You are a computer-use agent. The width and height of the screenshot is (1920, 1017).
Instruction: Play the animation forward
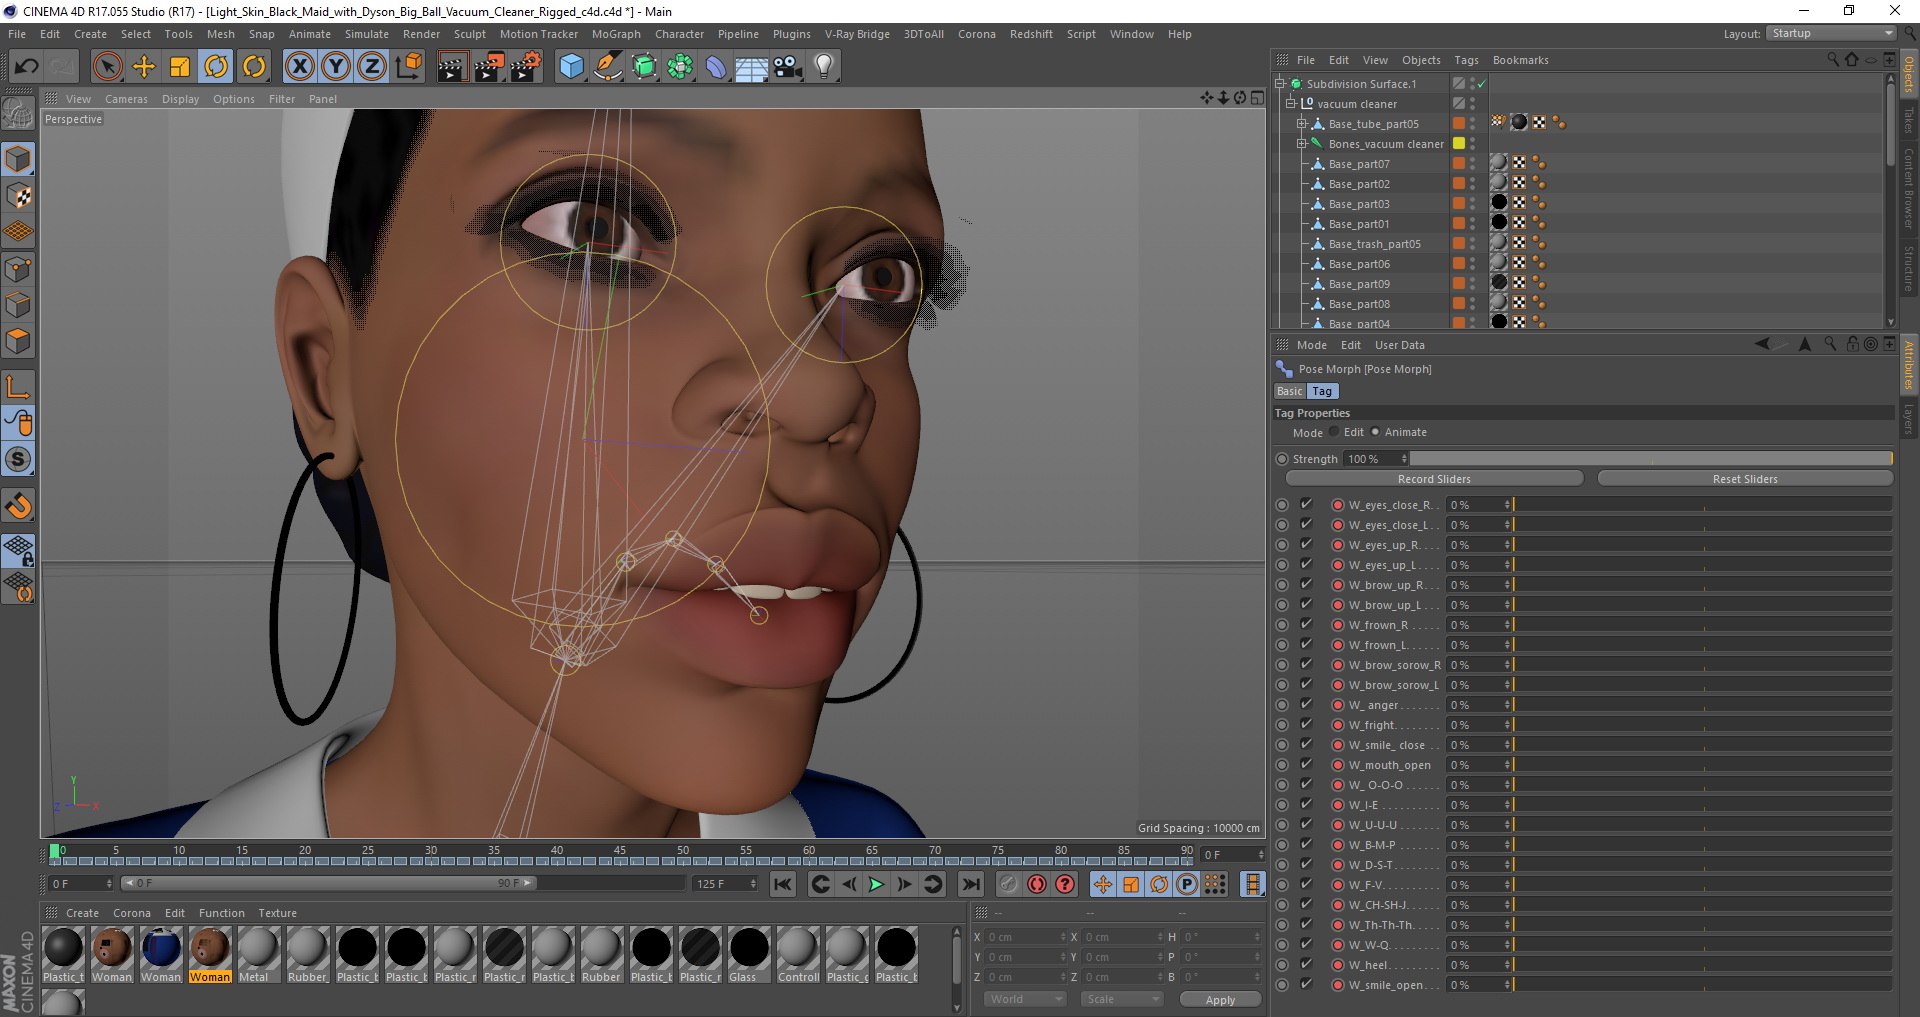(876, 884)
